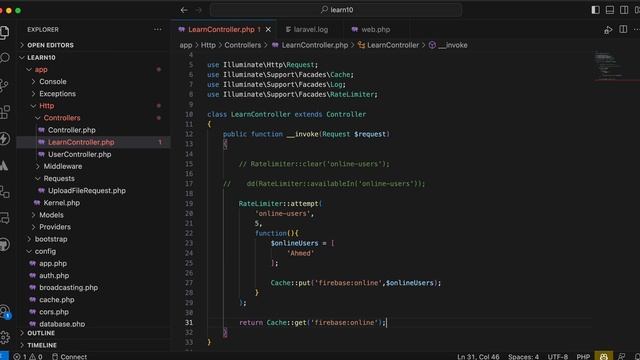Open the Explorer view in activity bar

pos(4,32)
